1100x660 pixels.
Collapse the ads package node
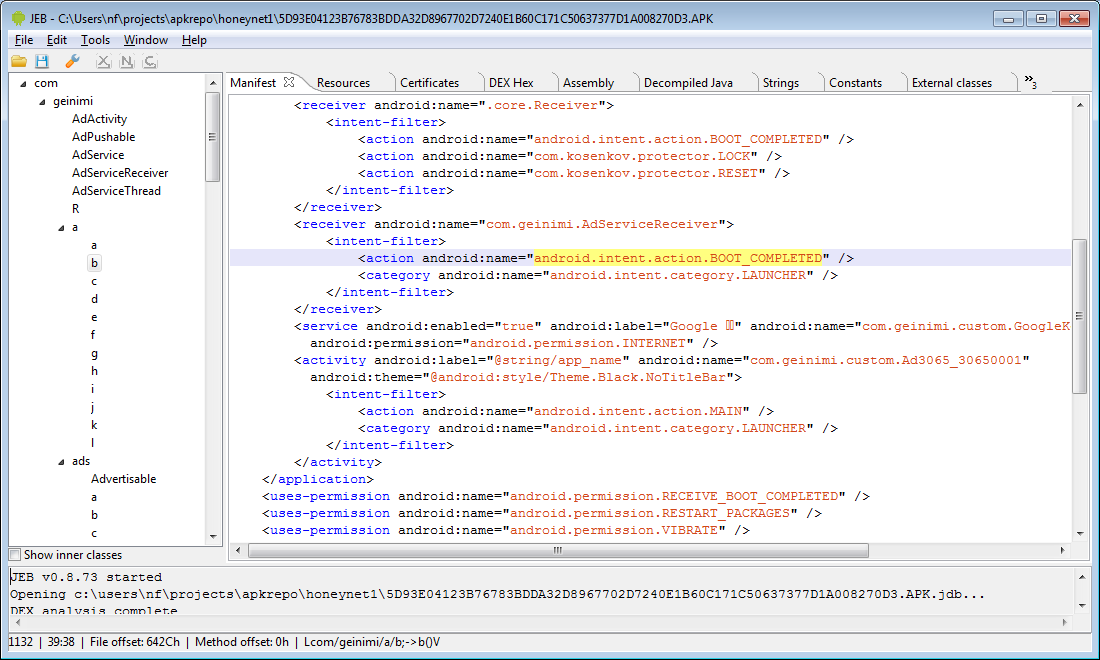coord(60,461)
